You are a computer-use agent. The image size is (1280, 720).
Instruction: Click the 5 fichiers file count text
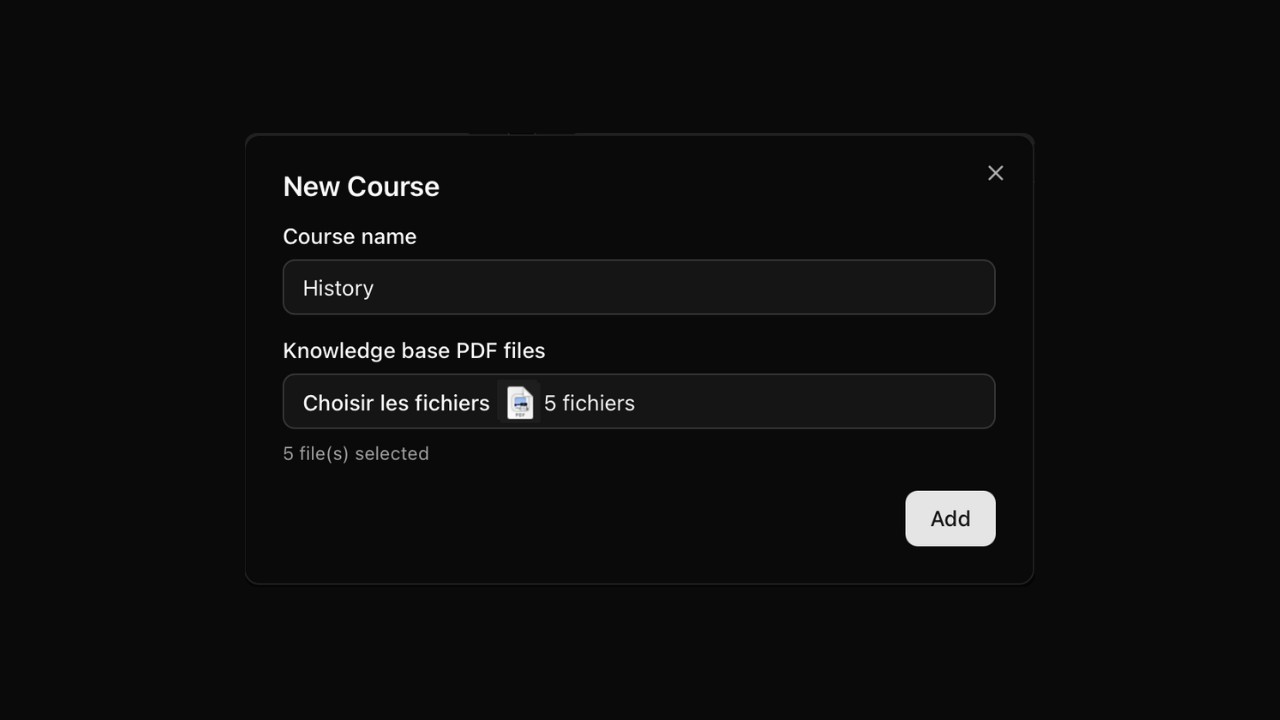pos(589,403)
